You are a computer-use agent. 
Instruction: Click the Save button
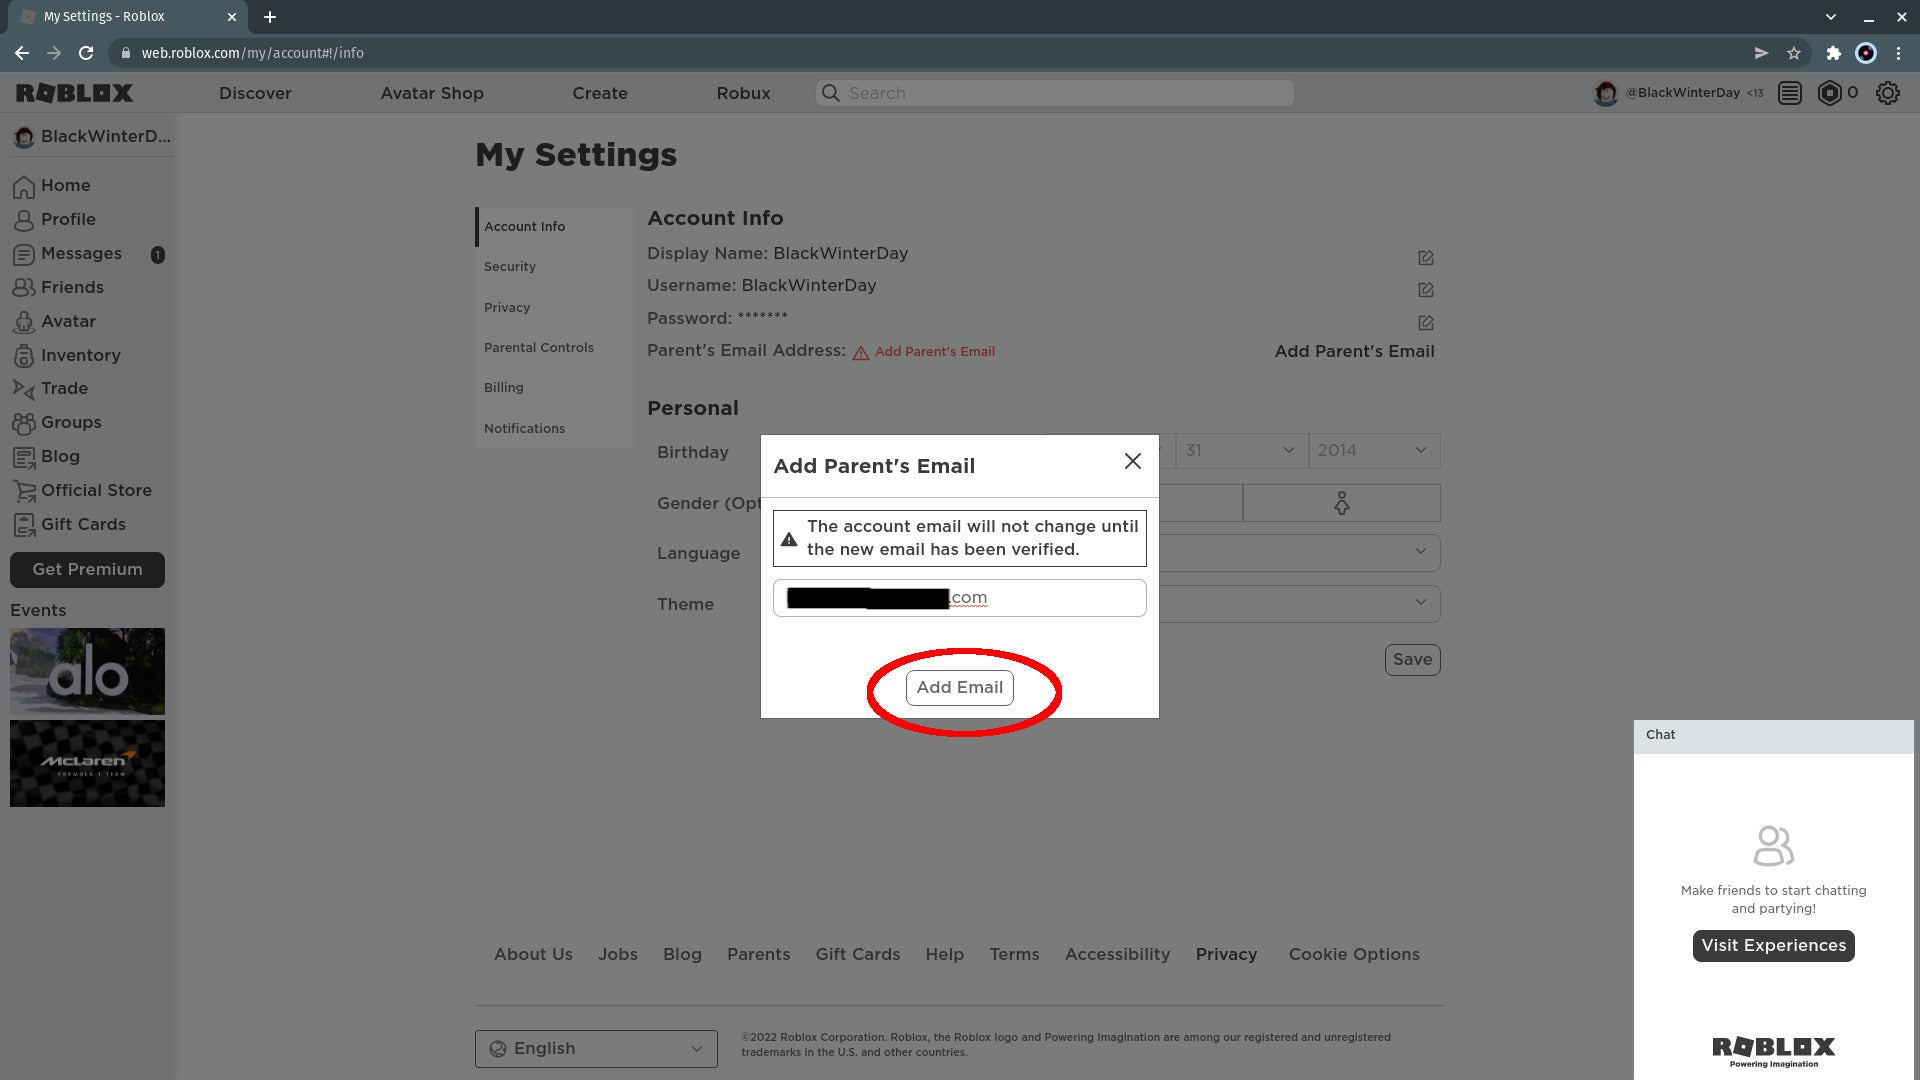1412,660
